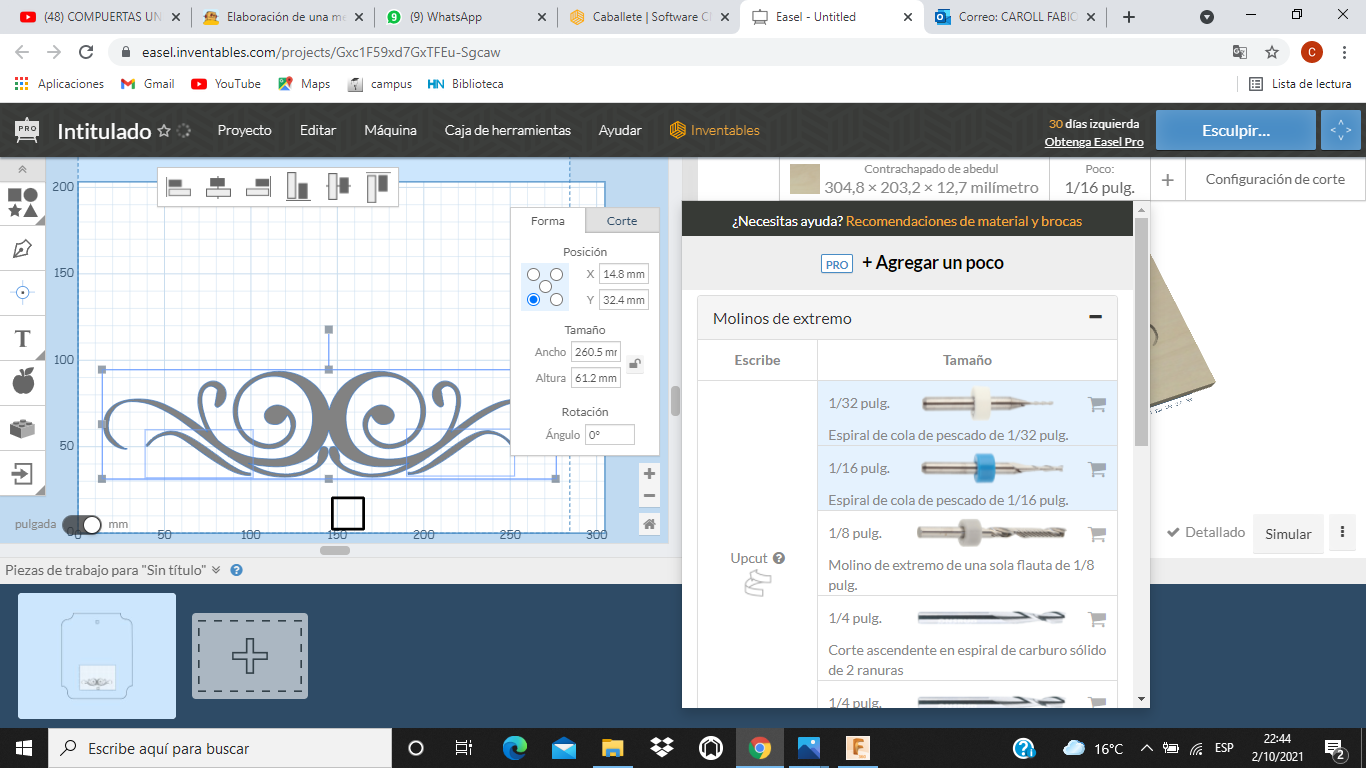
Task: Click the Import file icon
Action: (23, 473)
